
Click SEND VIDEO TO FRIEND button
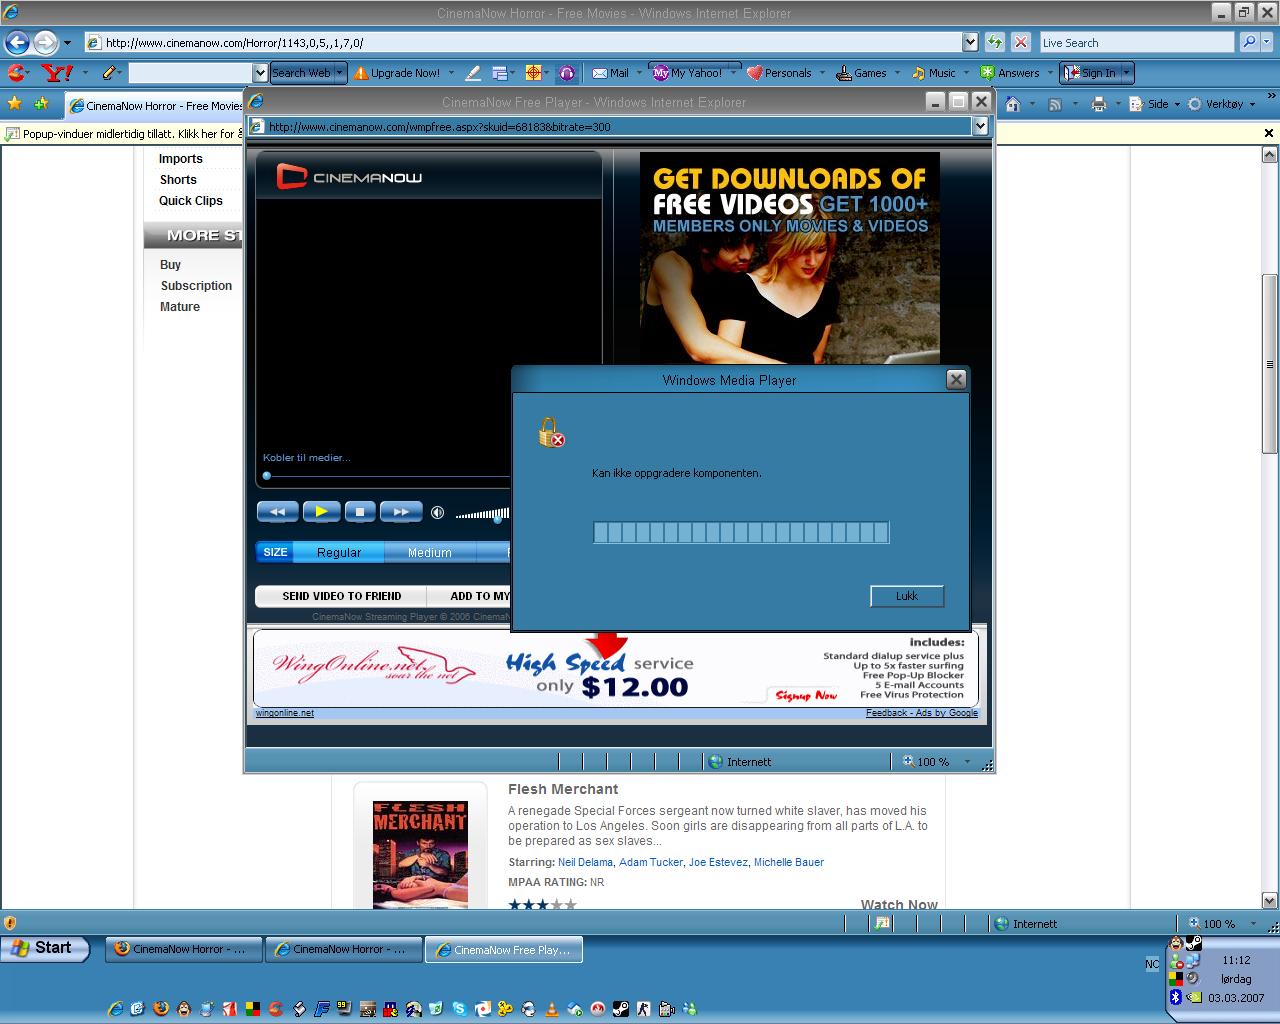[x=341, y=596]
